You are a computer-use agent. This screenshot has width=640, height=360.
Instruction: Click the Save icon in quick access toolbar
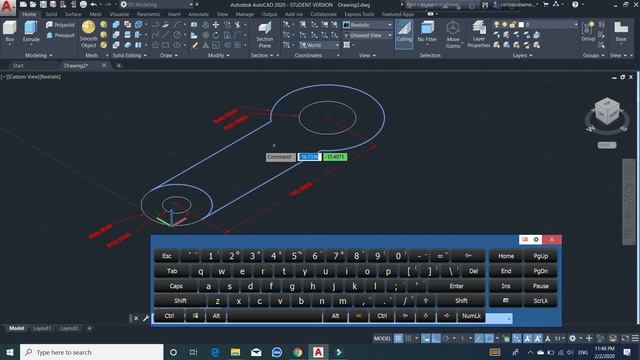[x=43, y=4]
